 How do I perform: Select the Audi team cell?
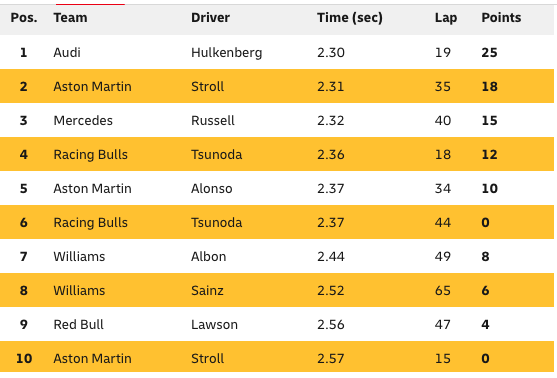point(67,53)
